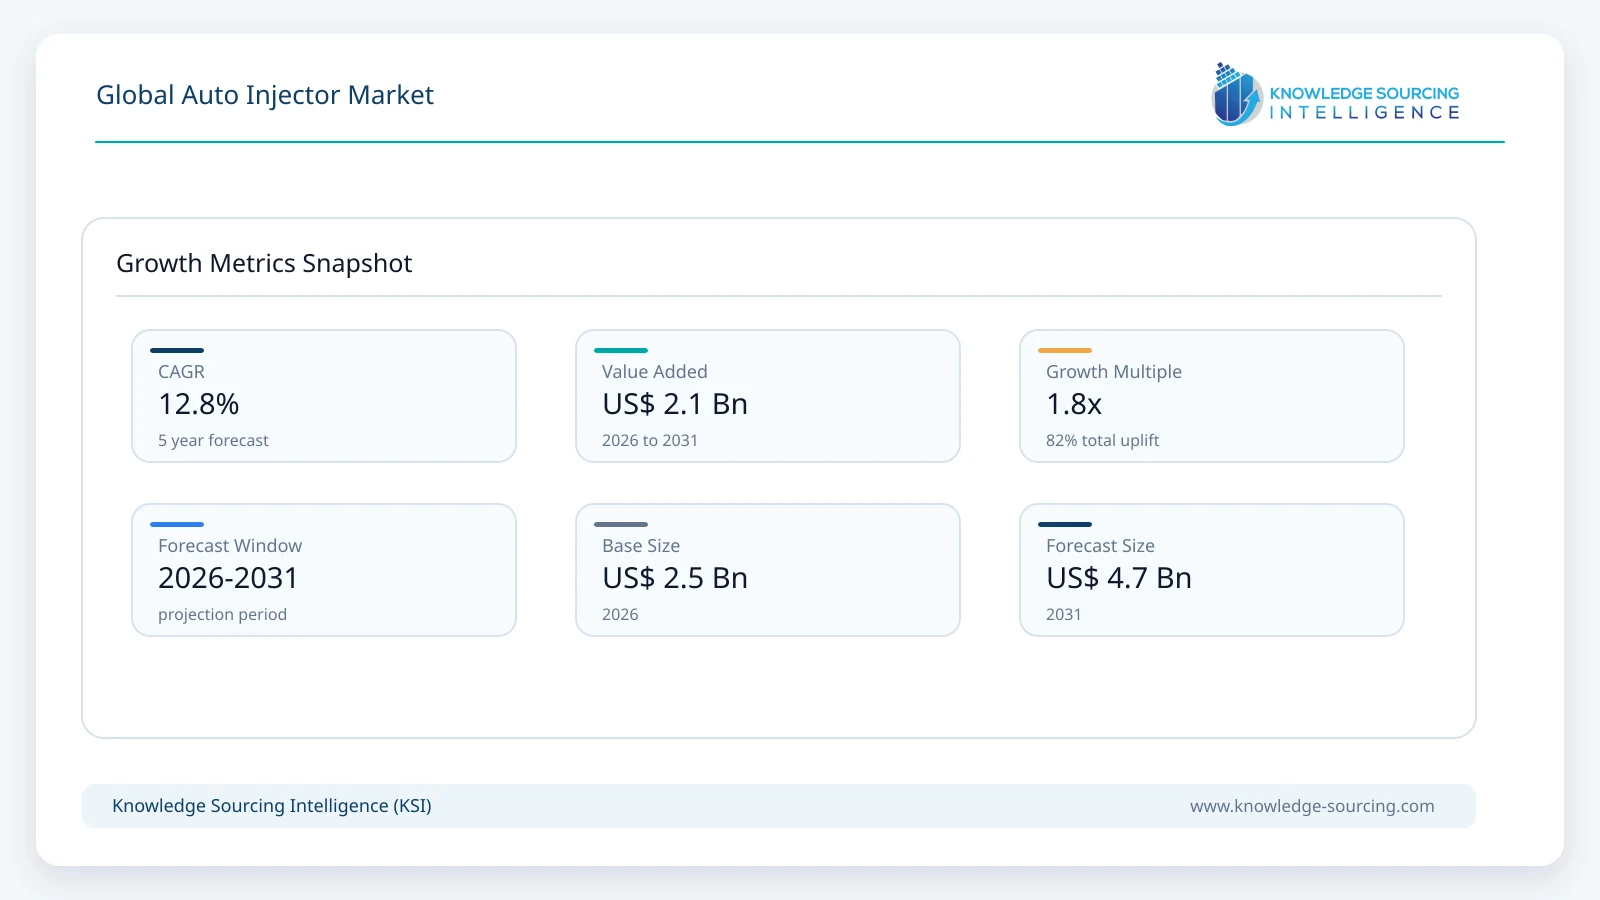Select the 2026 caption under Base Size
The height and width of the screenshot is (900, 1600).
click(620, 614)
